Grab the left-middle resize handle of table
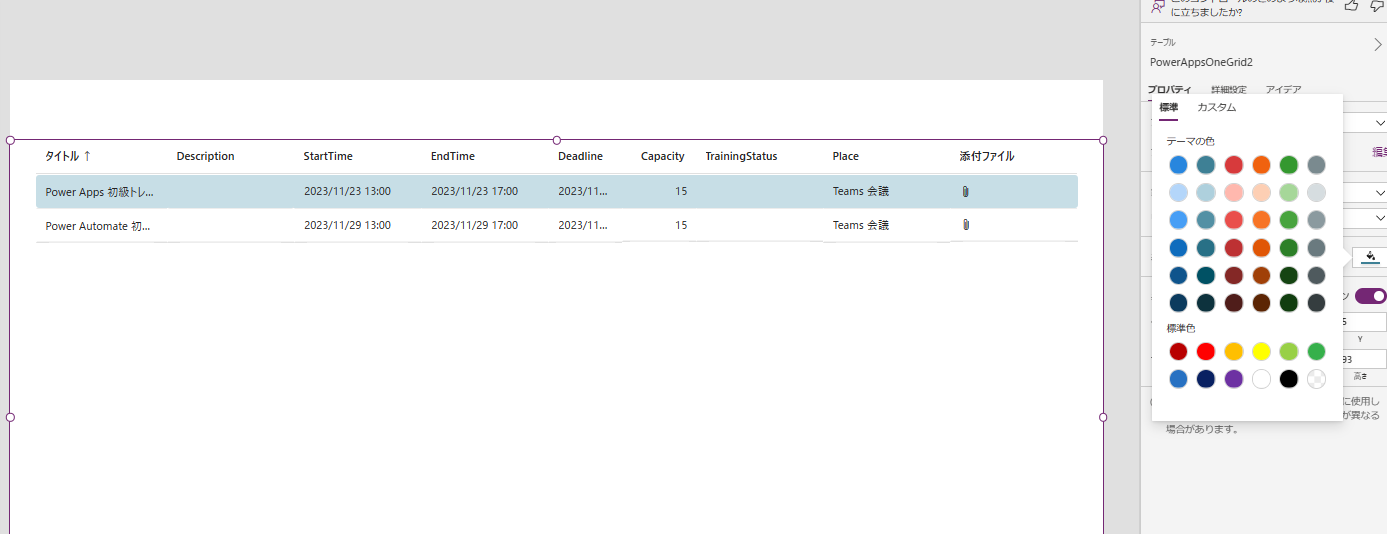Screen dimensions: 1387x534 click(x=10, y=417)
